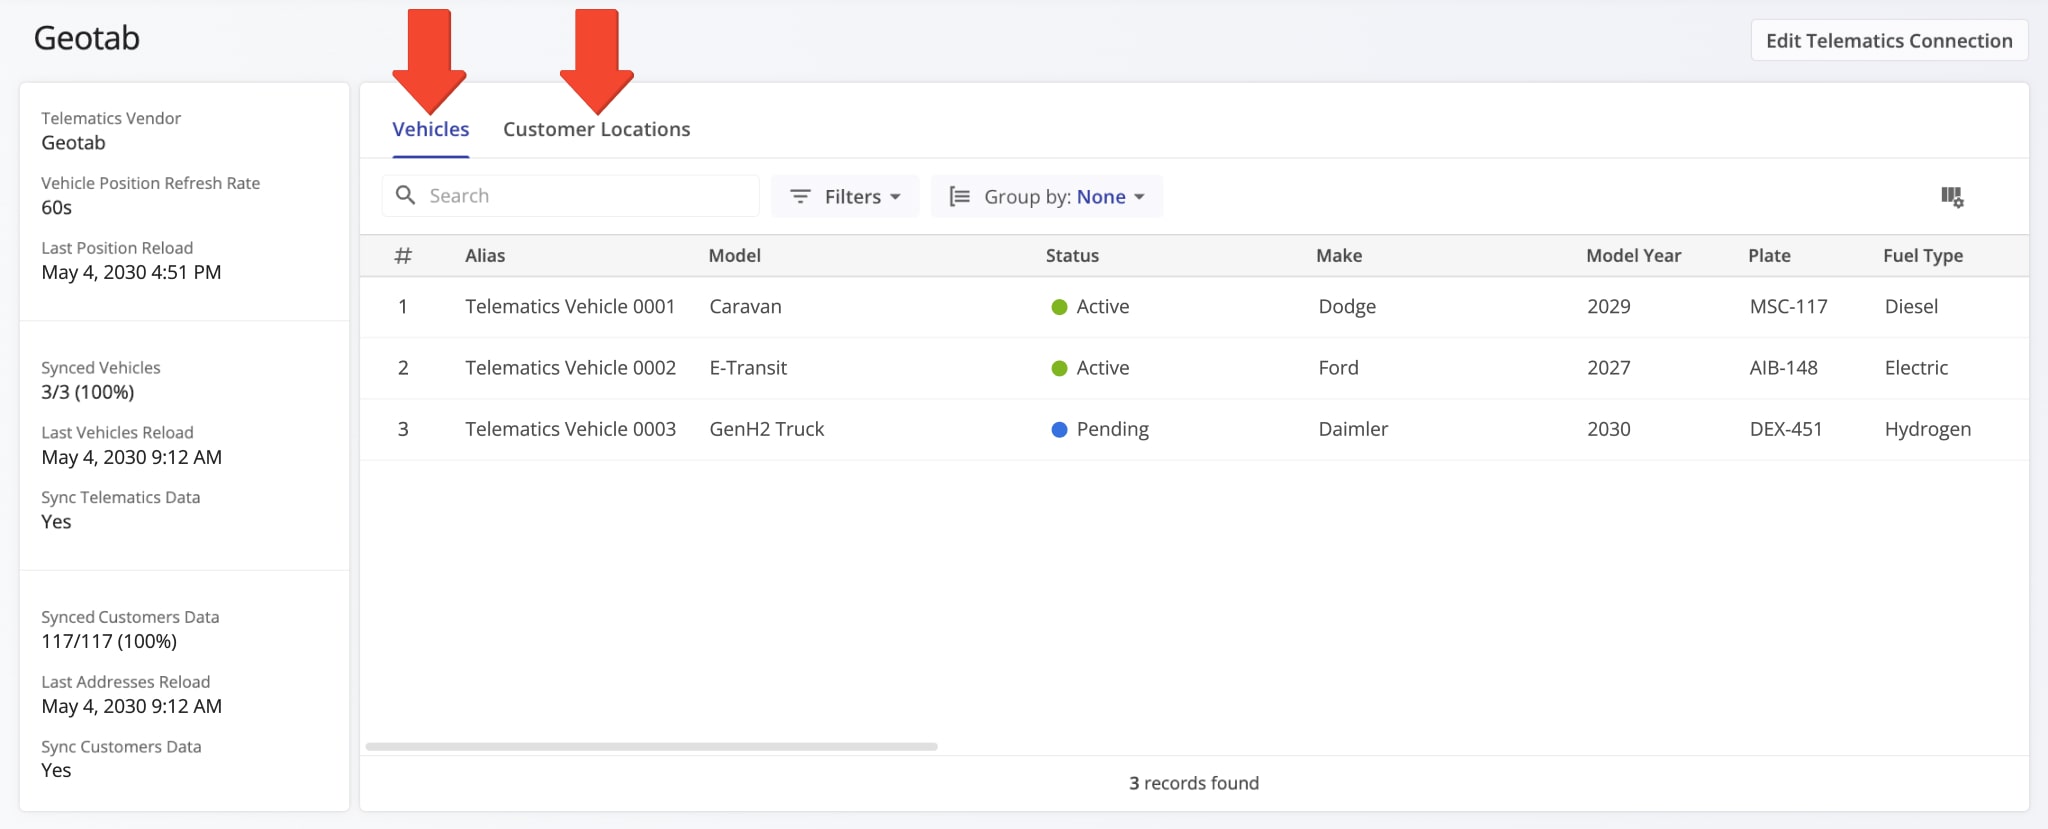Focus the Search input field
The image size is (2048, 829).
[x=570, y=196]
